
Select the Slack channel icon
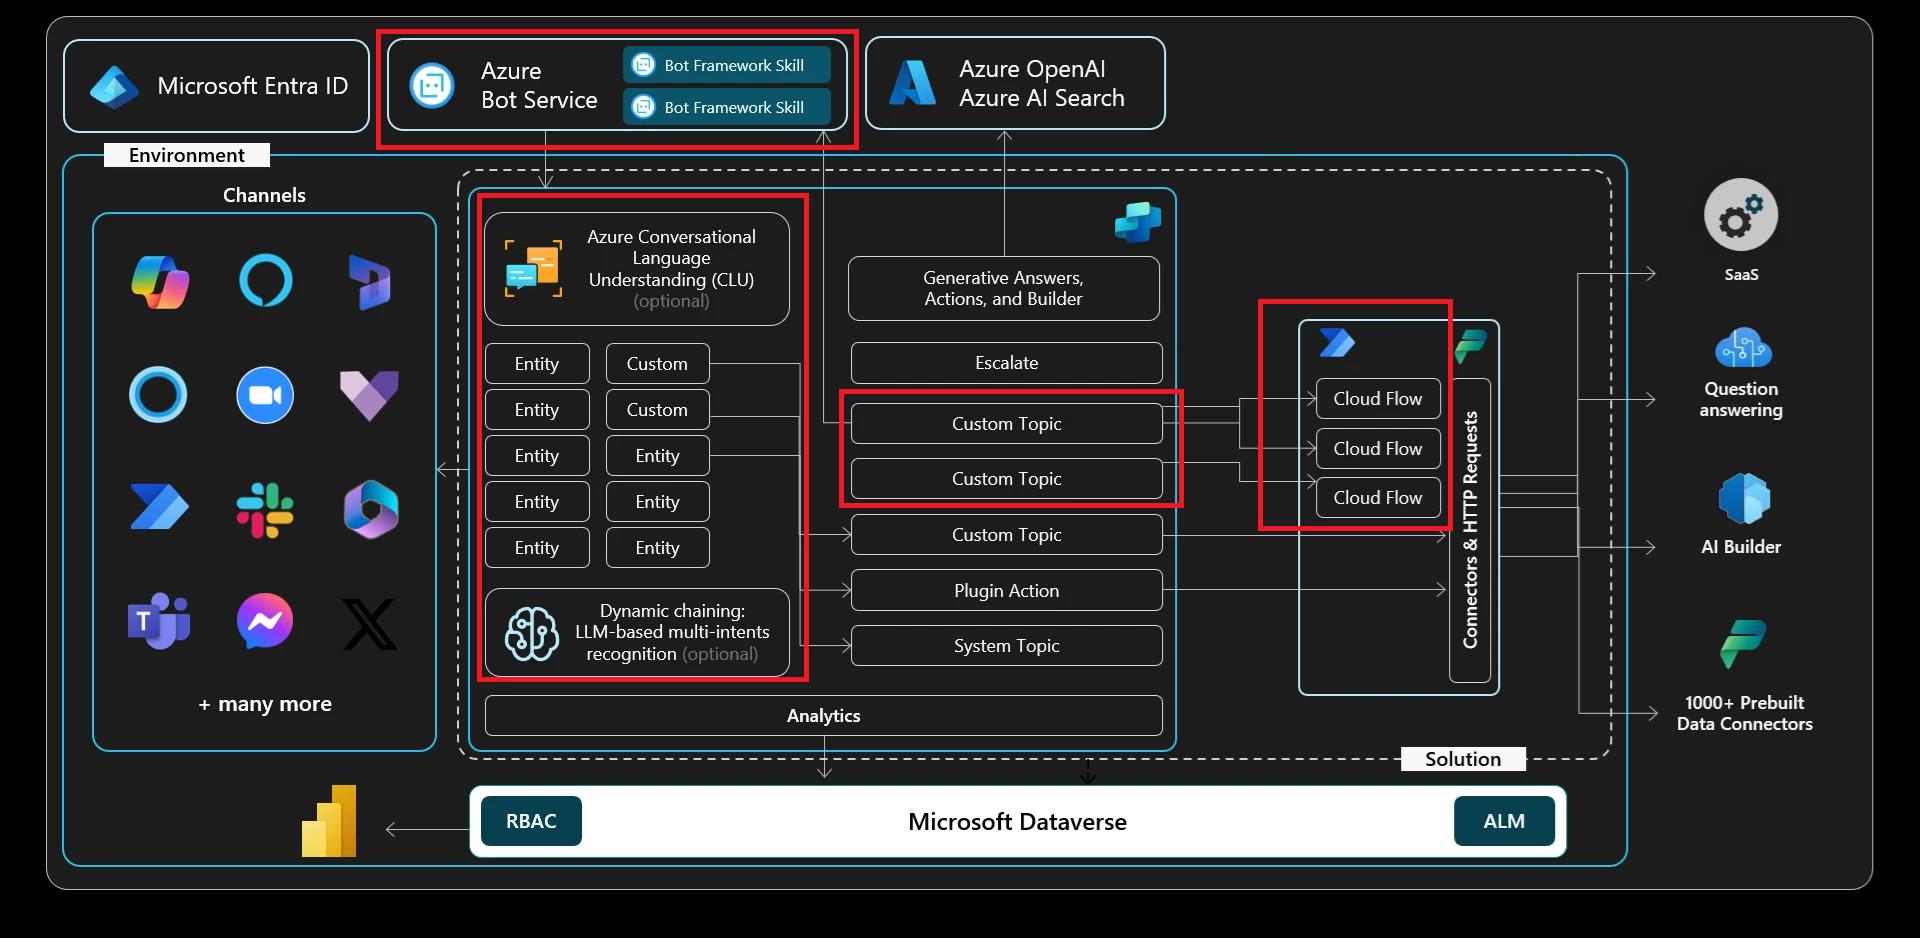(264, 510)
